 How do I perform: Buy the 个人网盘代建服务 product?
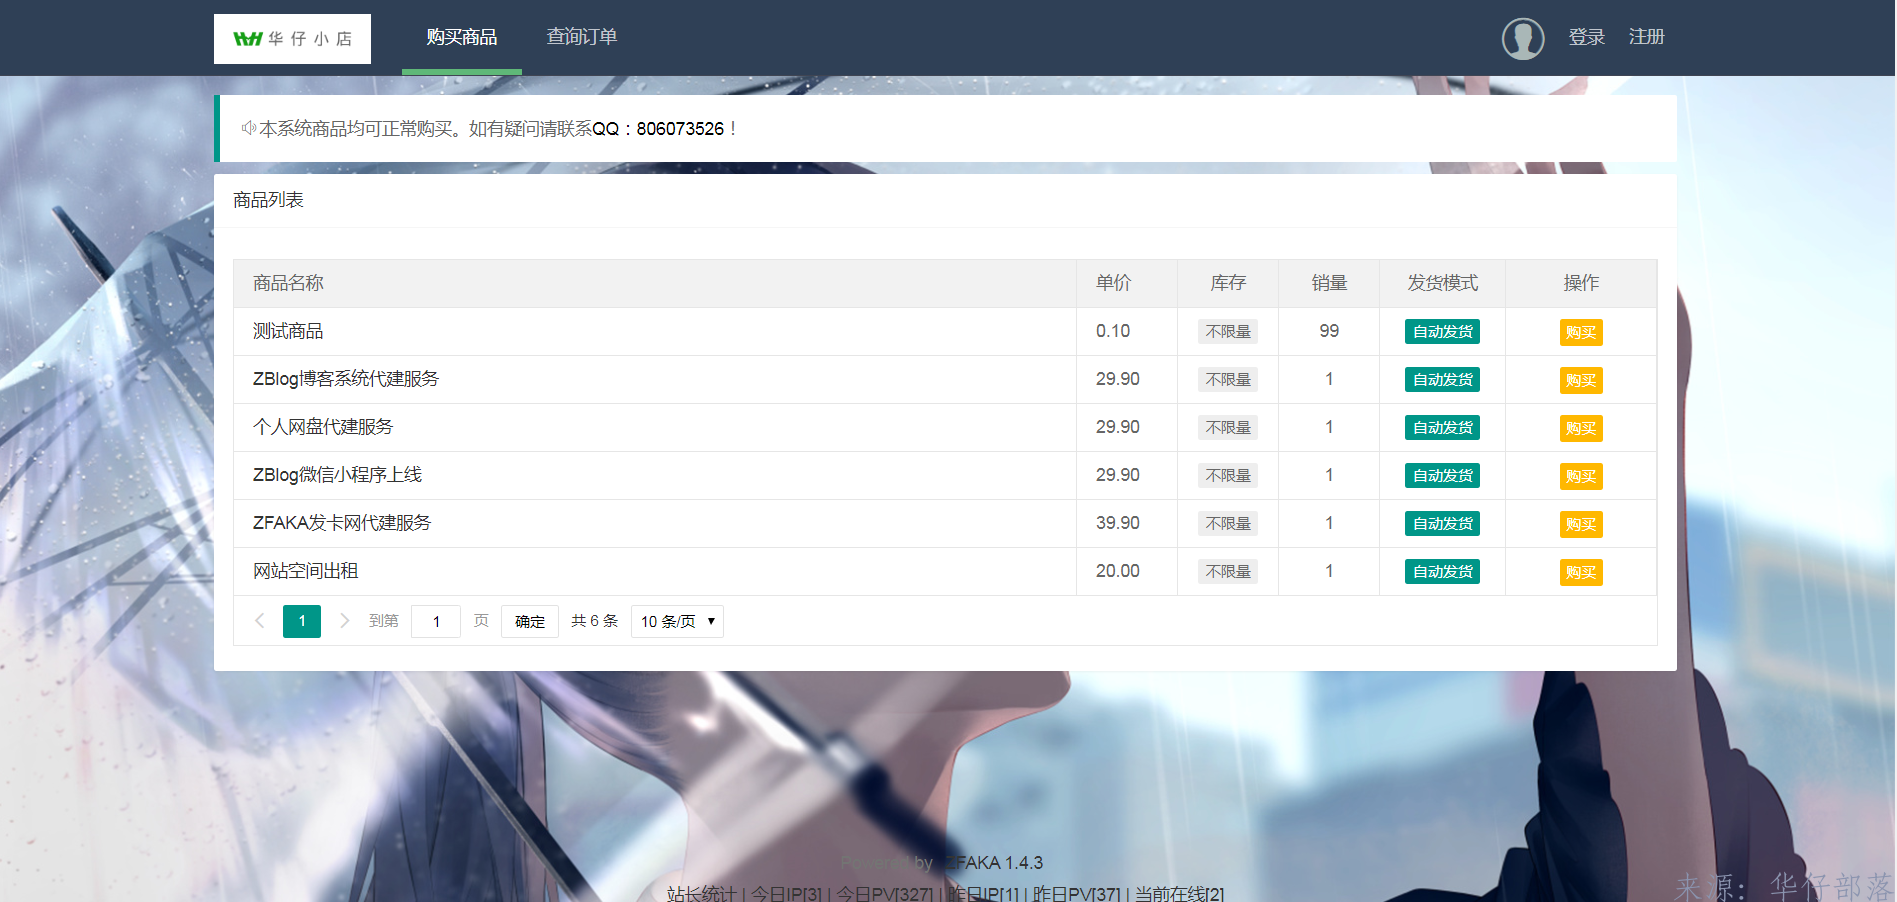(x=1581, y=428)
